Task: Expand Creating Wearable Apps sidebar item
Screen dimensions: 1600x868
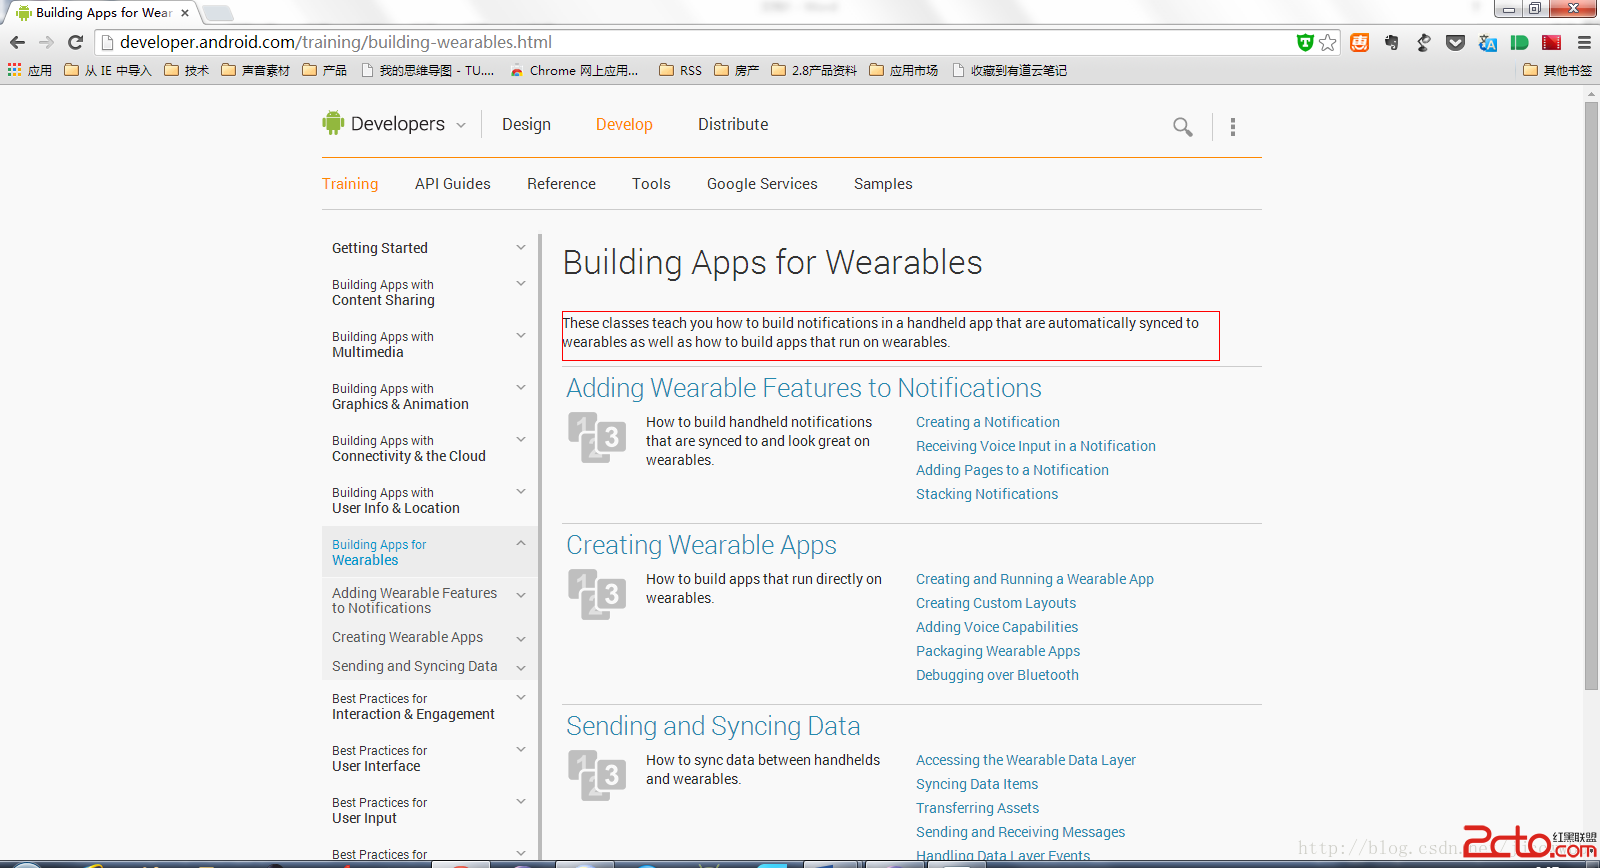Action: click(x=520, y=638)
